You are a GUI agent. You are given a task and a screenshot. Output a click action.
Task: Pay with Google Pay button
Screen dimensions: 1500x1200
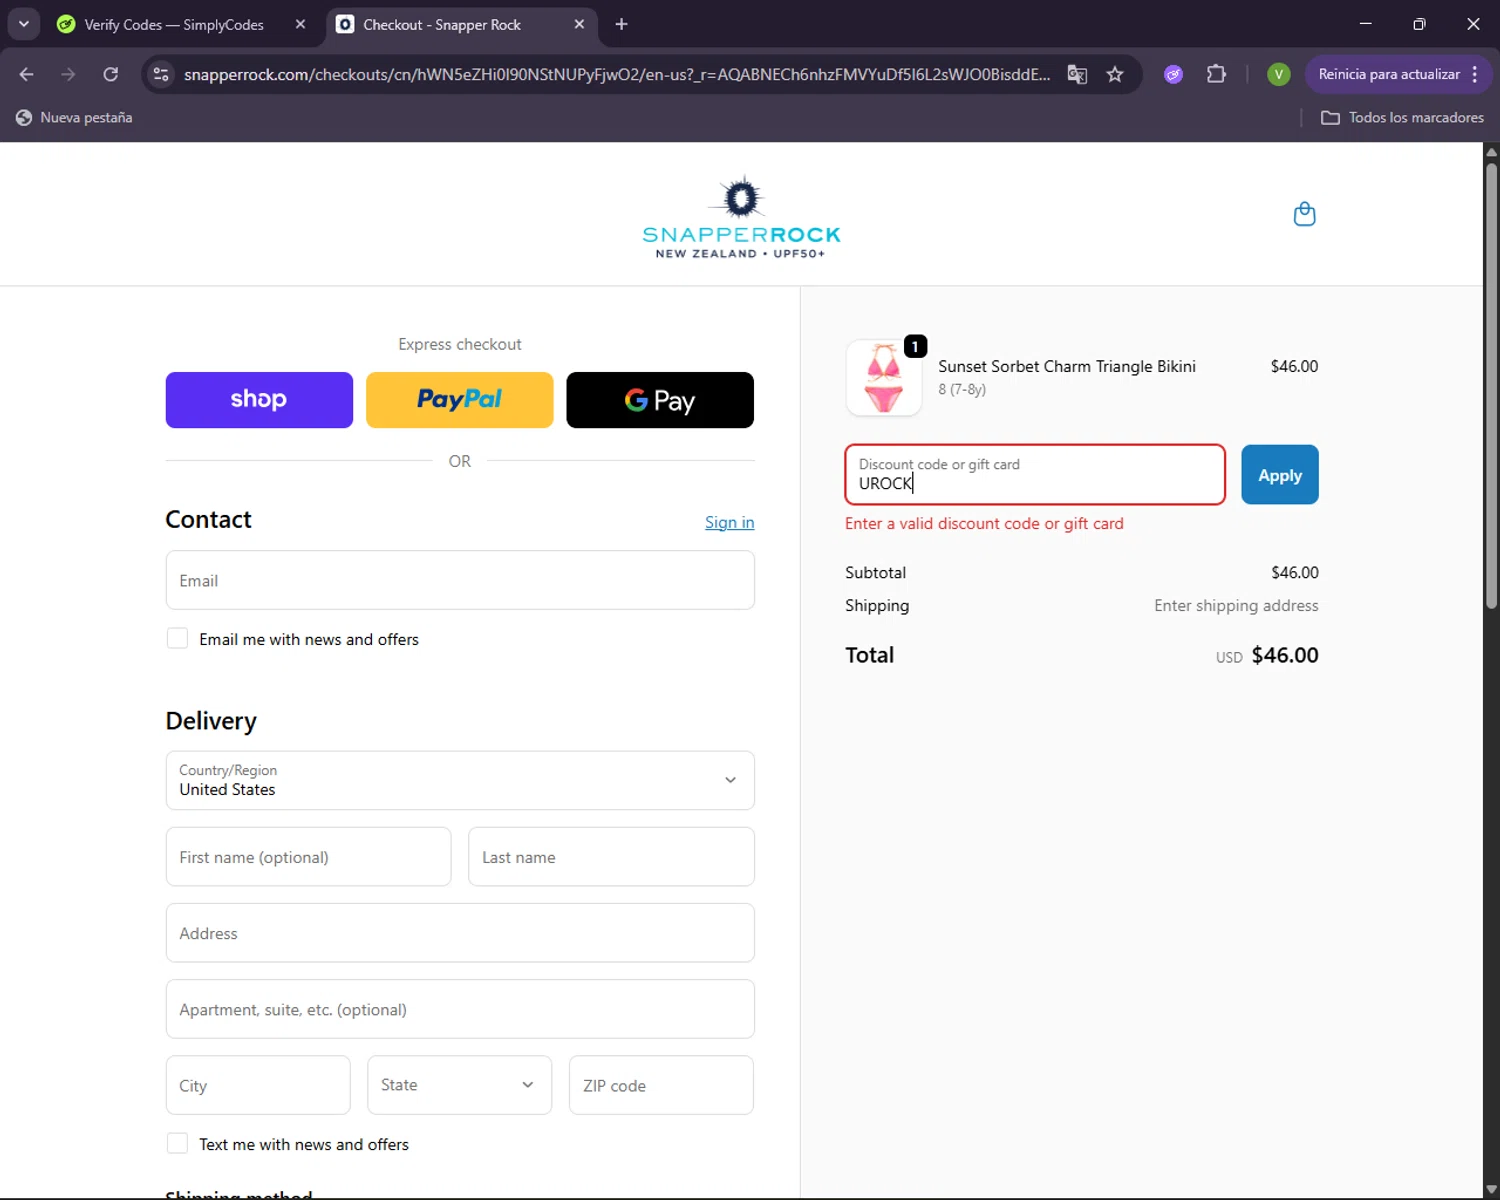[x=660, y=400]
